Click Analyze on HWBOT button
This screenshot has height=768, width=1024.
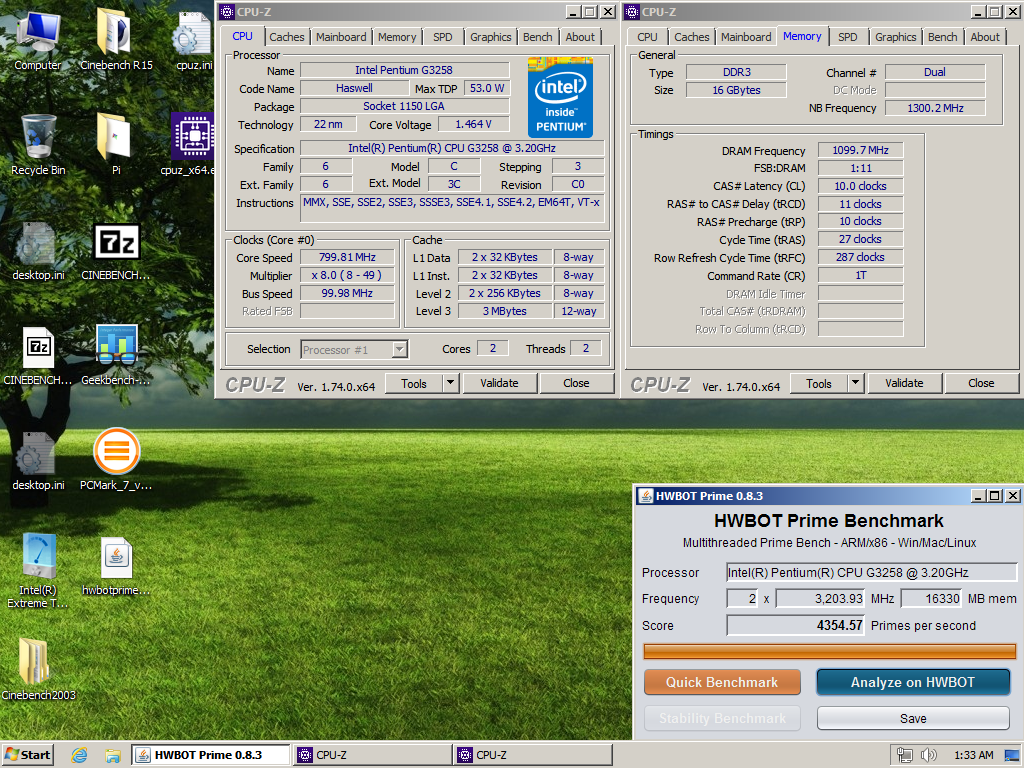(913, 682)
